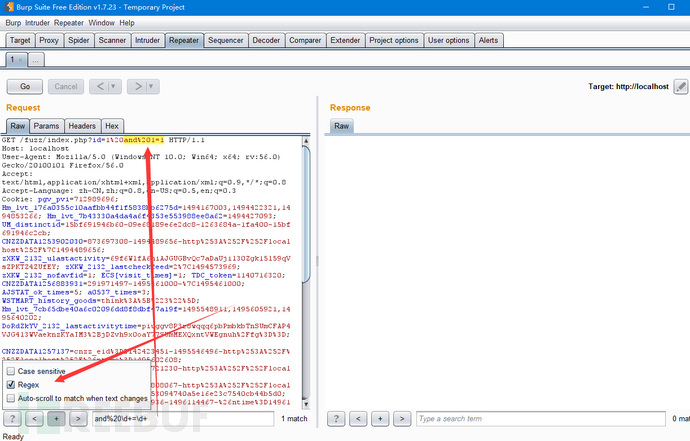Switch to the Spider tab
Screen dimensions: 690x441
click(x=79, y=40)
